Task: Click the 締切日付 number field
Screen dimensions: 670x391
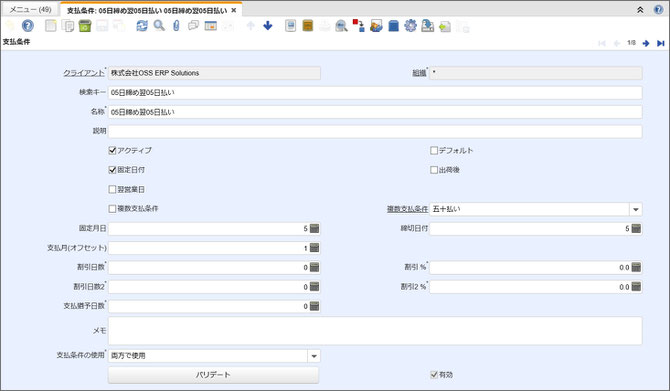Action: pos(530,229)
